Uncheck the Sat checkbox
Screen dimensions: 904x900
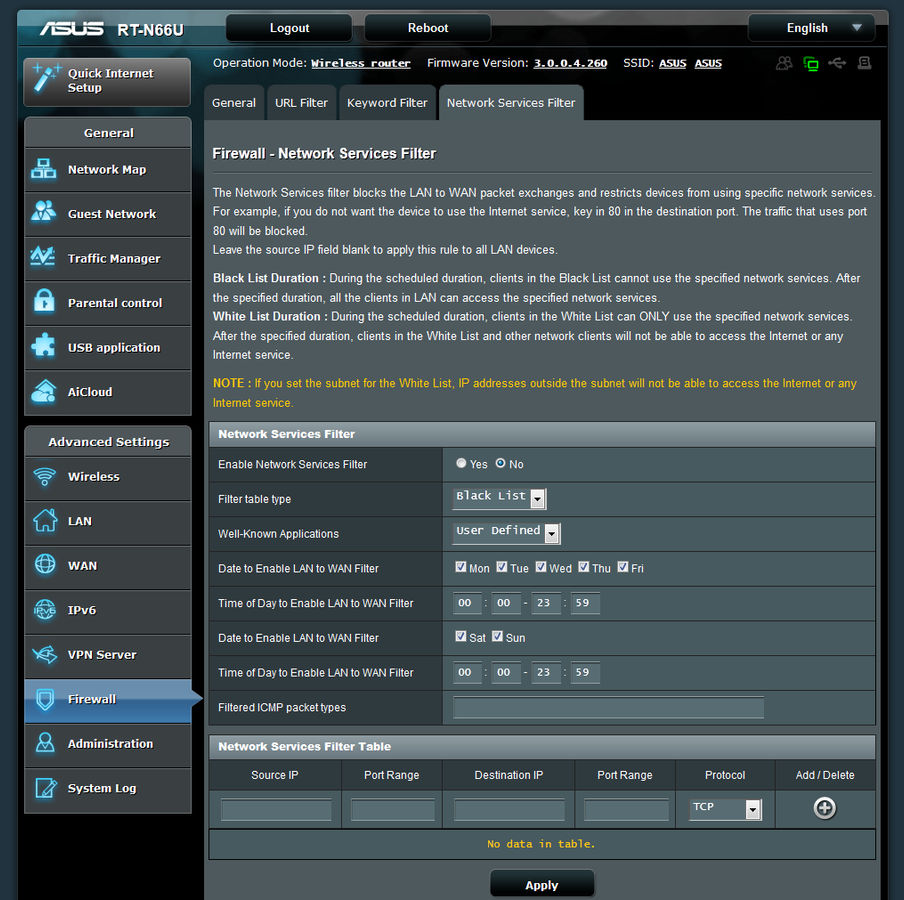pyautogui.click(x=461, y=636)
